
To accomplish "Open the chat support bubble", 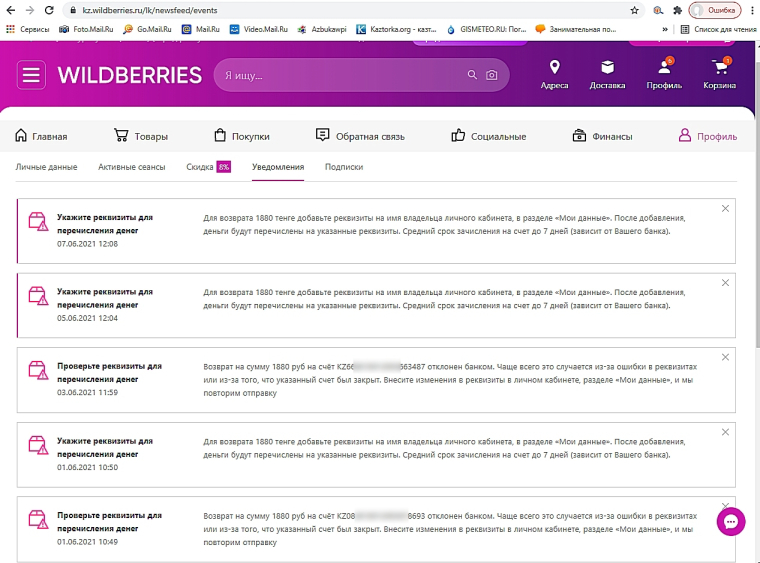I will pos(731,521).
